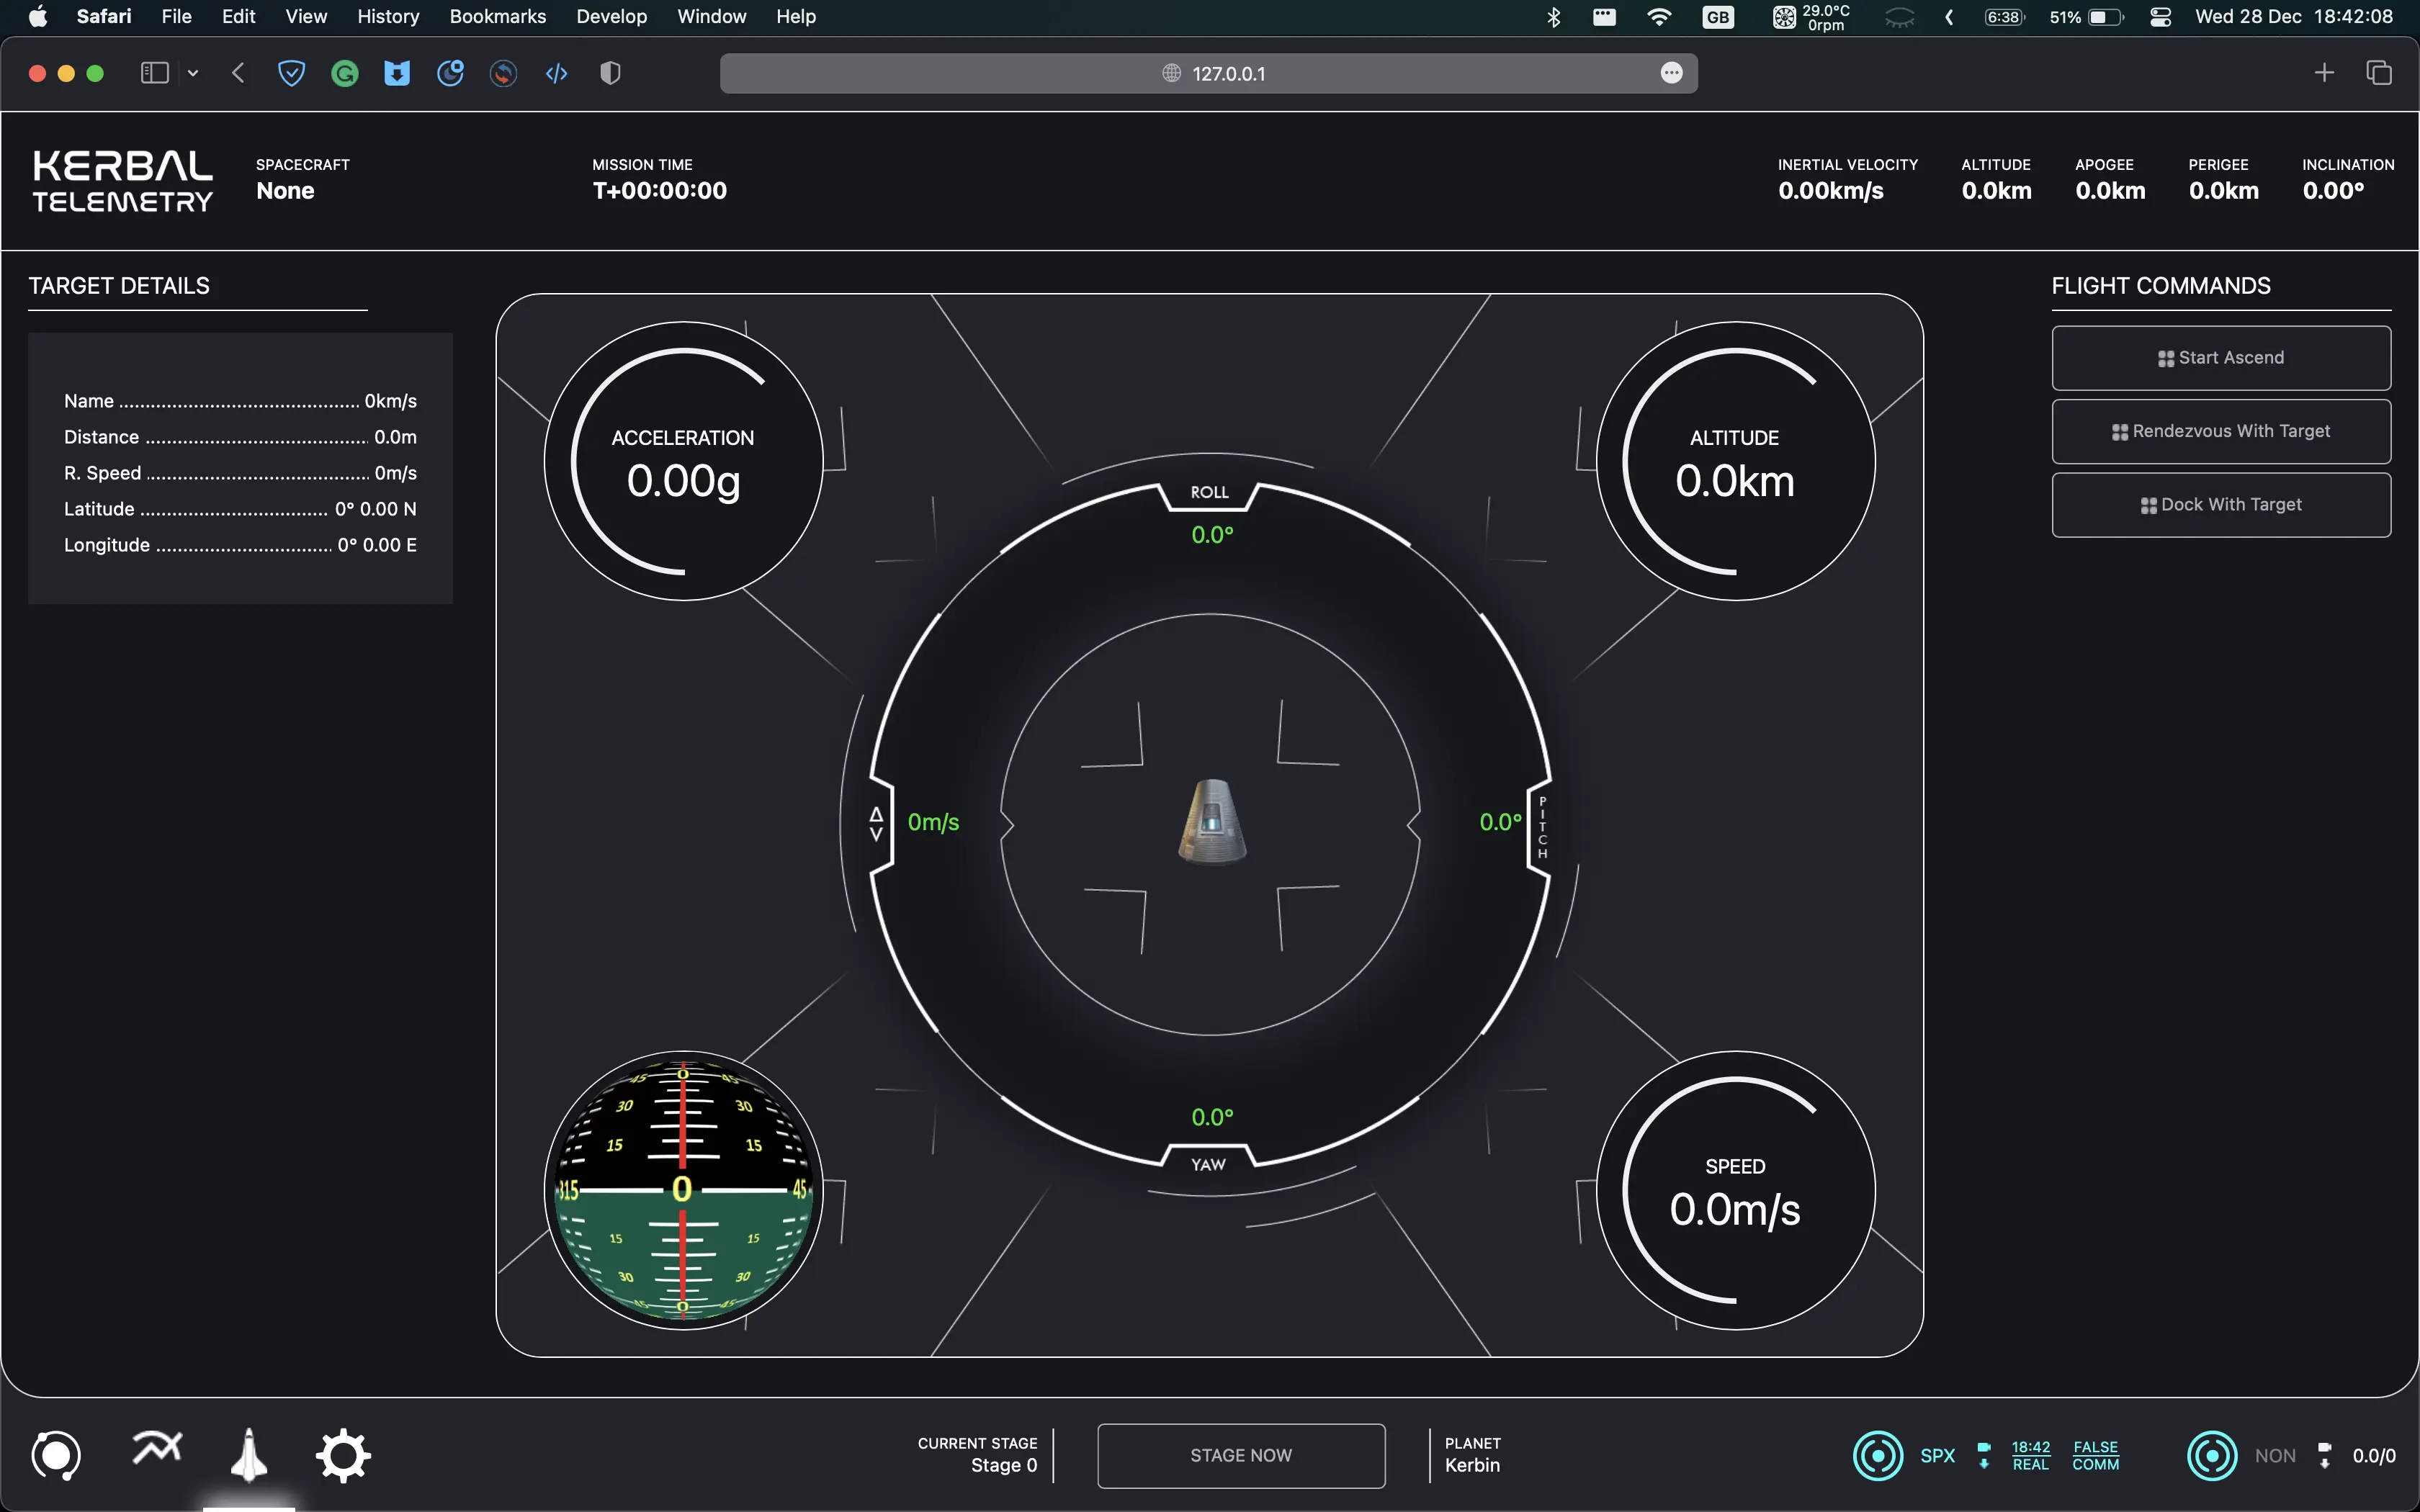The height and width of the screenshot is (1512, 2420).
Task: Click the R. Speed row in target details
Action: pos(240,473)
